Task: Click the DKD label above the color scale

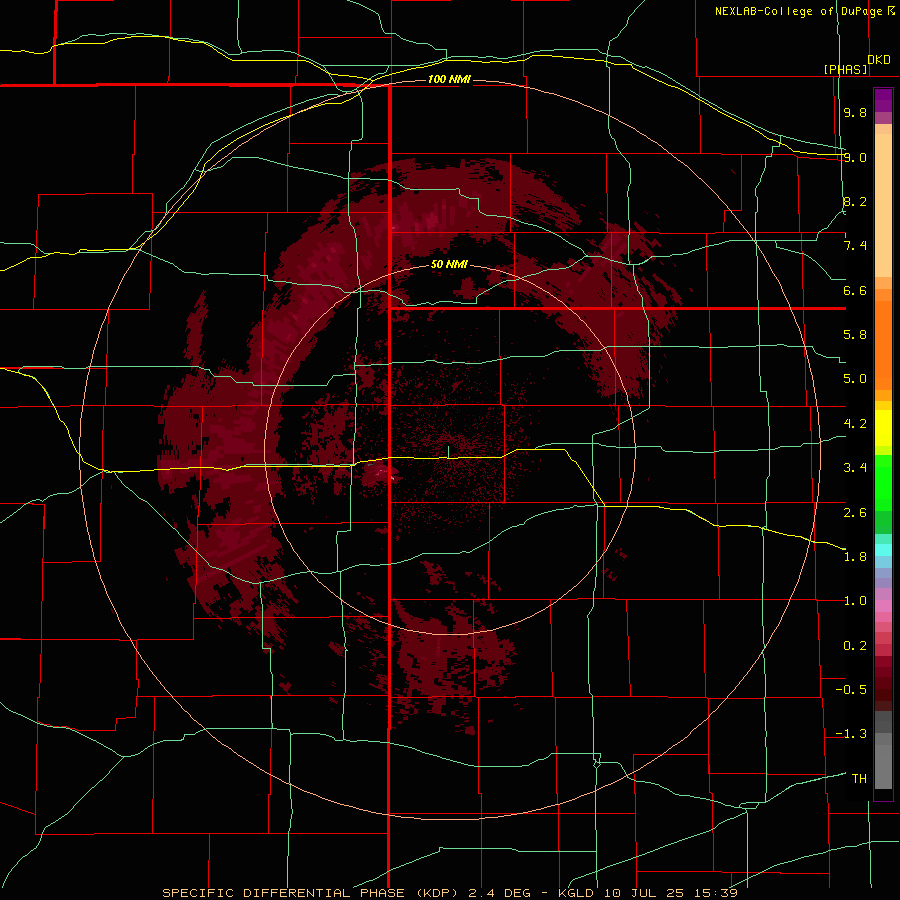Action: tap(879, 60)
